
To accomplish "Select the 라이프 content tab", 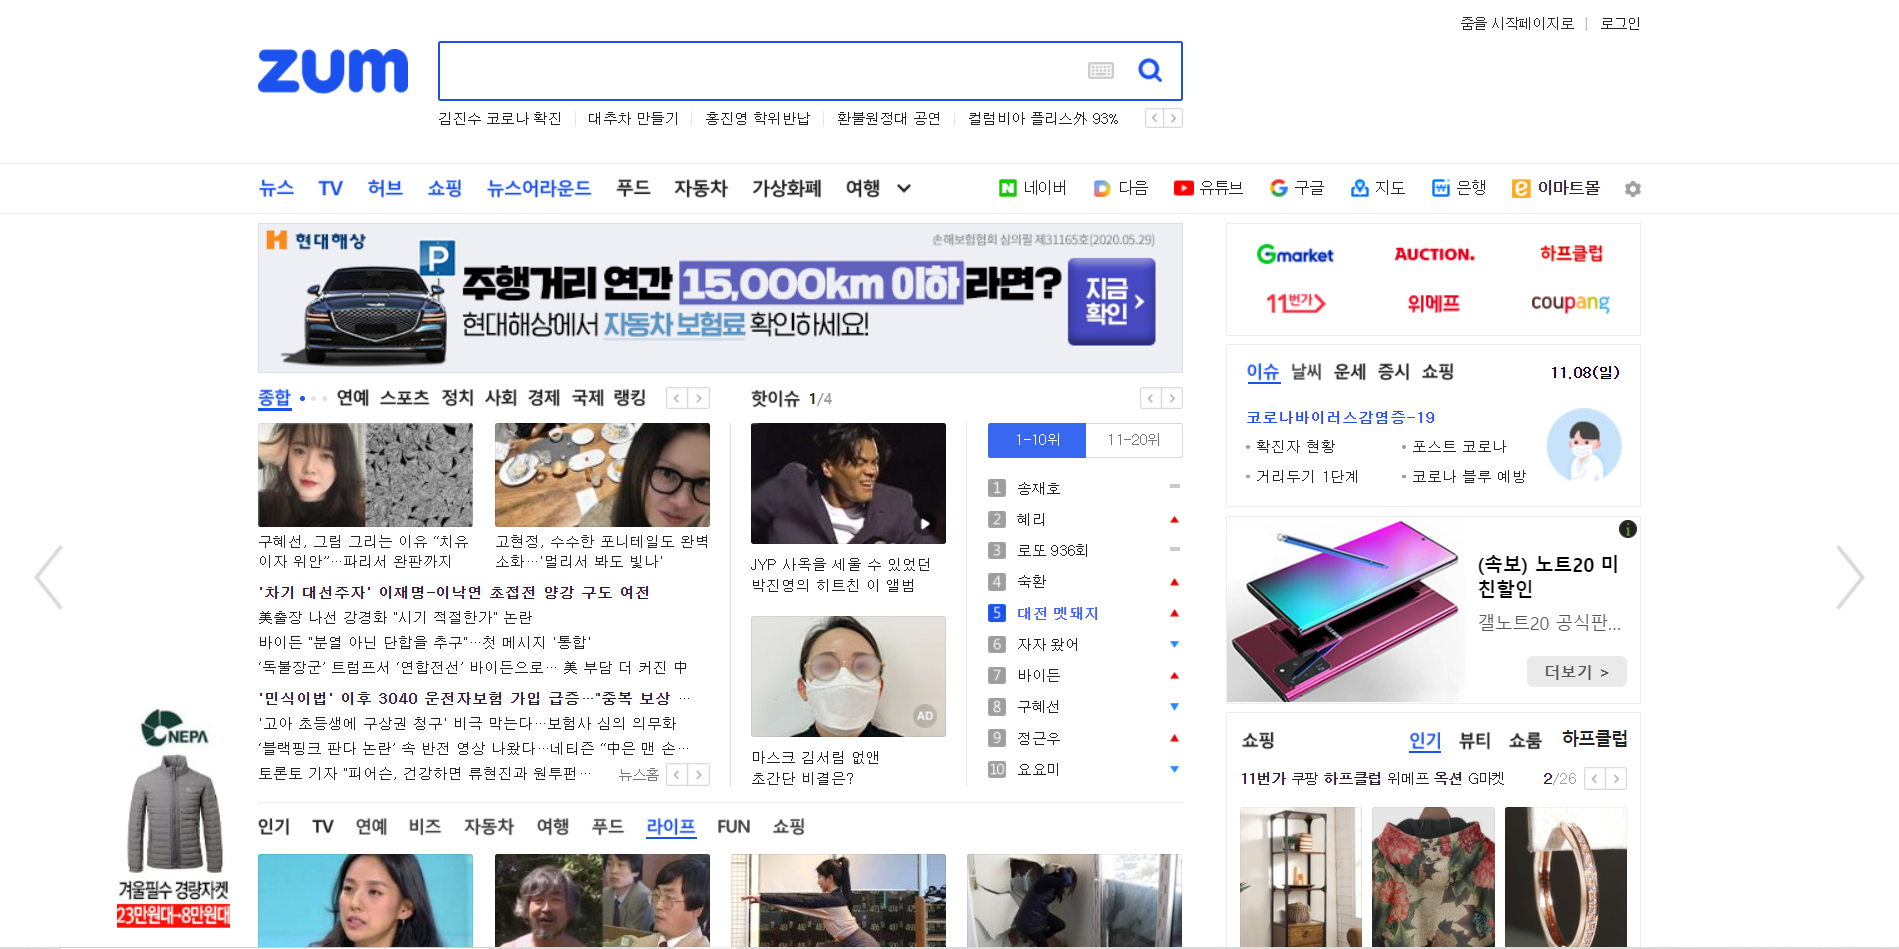I will 671,826.
